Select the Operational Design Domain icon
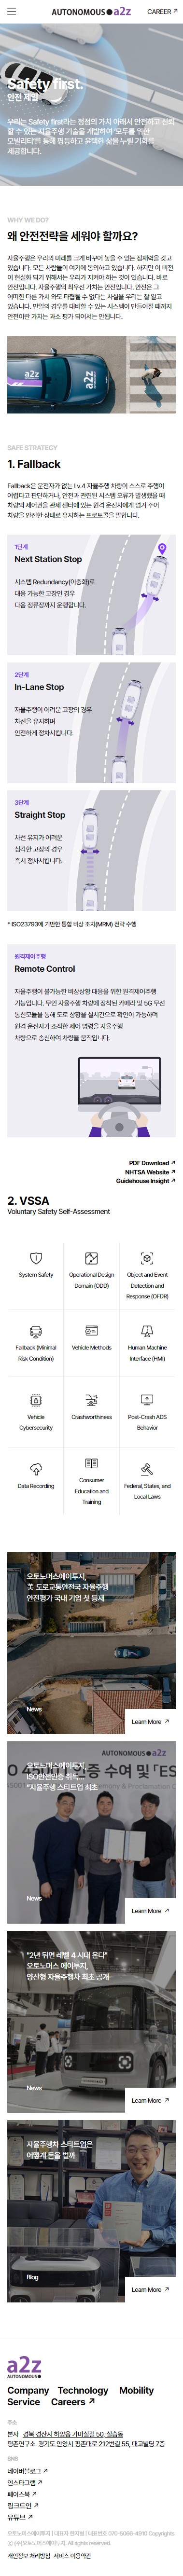 click(x=91, y=1258)
